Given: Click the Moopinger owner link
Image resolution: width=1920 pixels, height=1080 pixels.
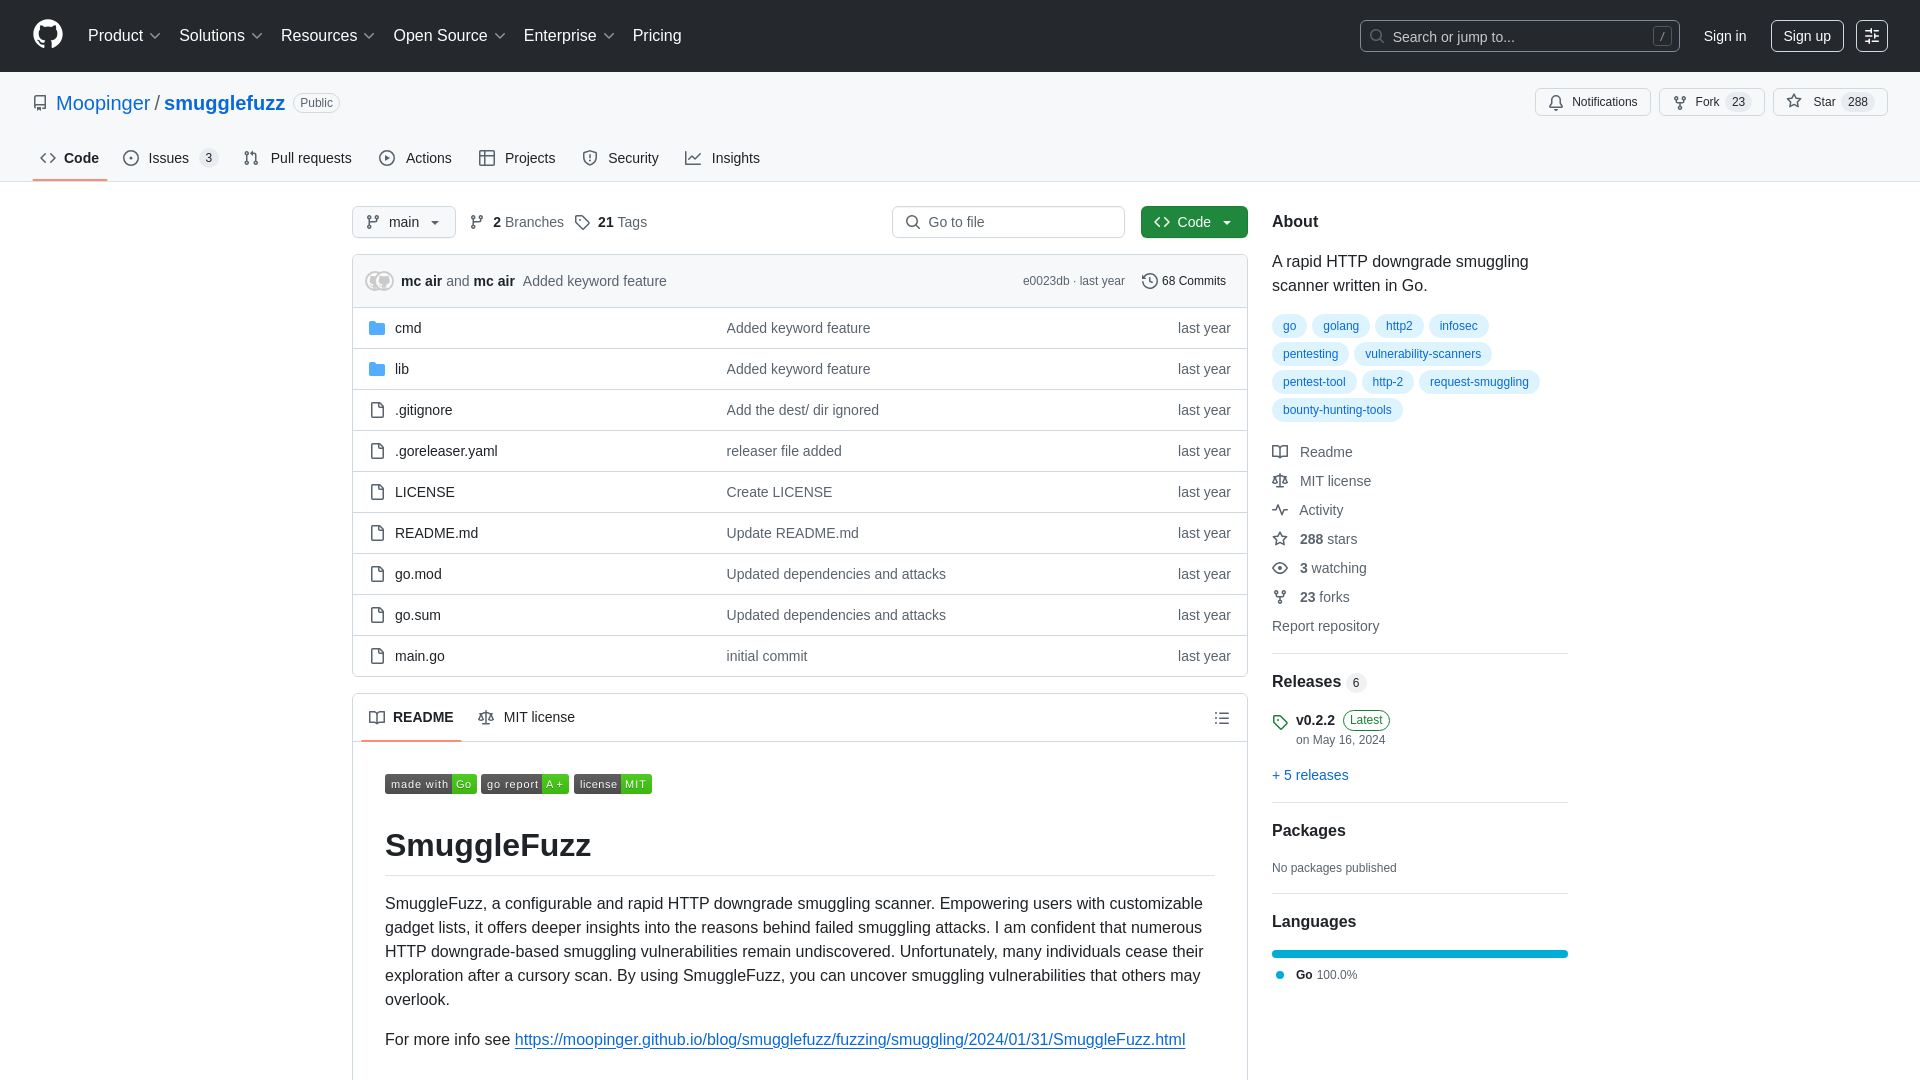Looking at the screenshot, I should click(103, 103).
